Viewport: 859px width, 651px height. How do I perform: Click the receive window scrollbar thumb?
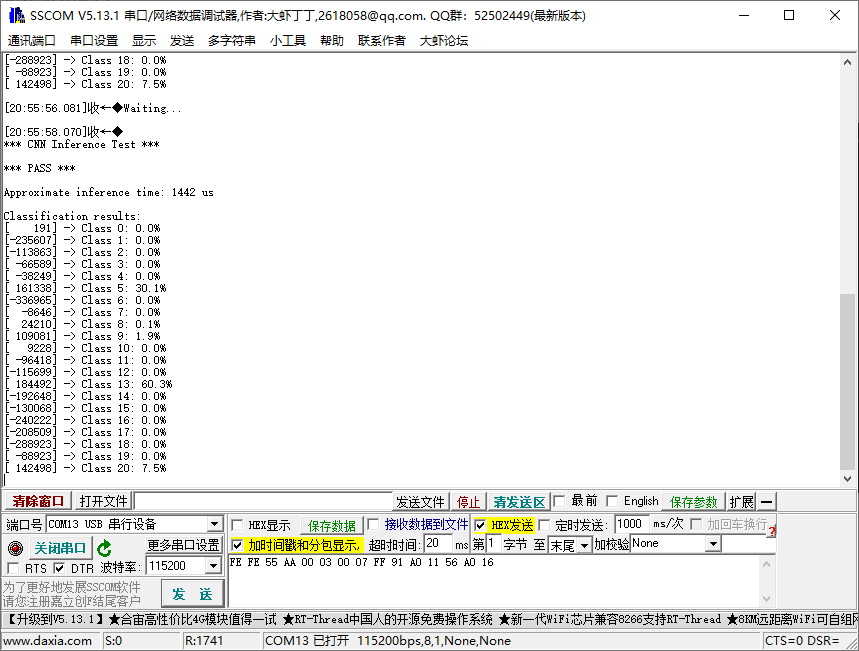coord(847,381)
